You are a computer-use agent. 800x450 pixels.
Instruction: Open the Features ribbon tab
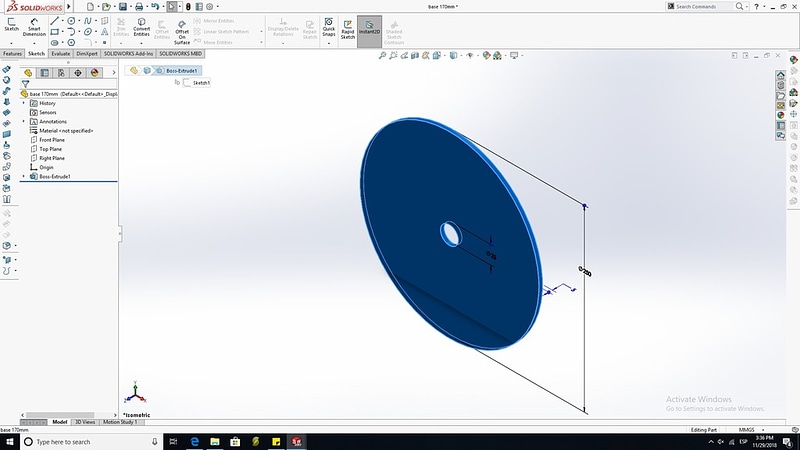coord(12,54)
